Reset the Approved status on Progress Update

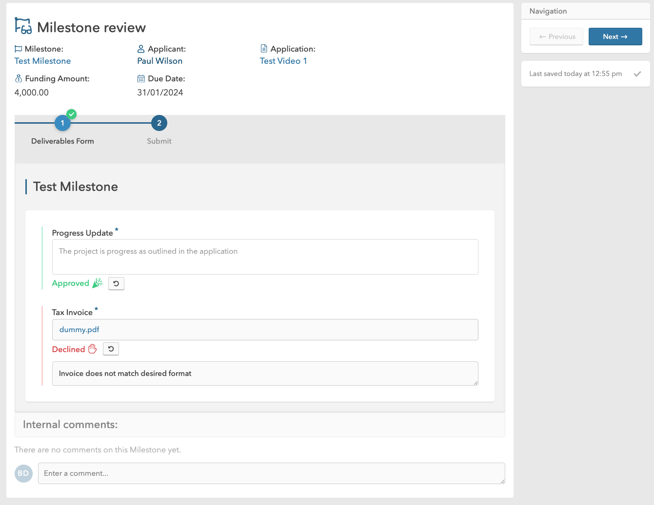tap(116, 284)
